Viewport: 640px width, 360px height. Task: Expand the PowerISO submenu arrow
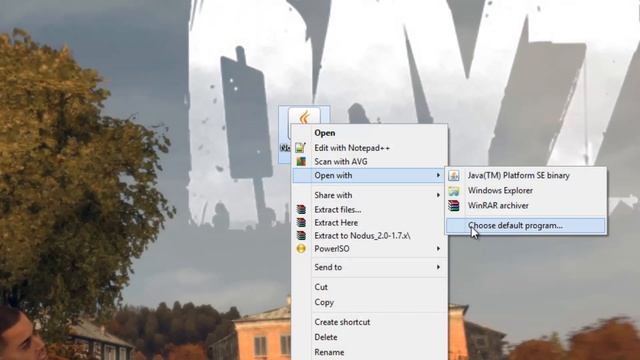pos(438,249)
